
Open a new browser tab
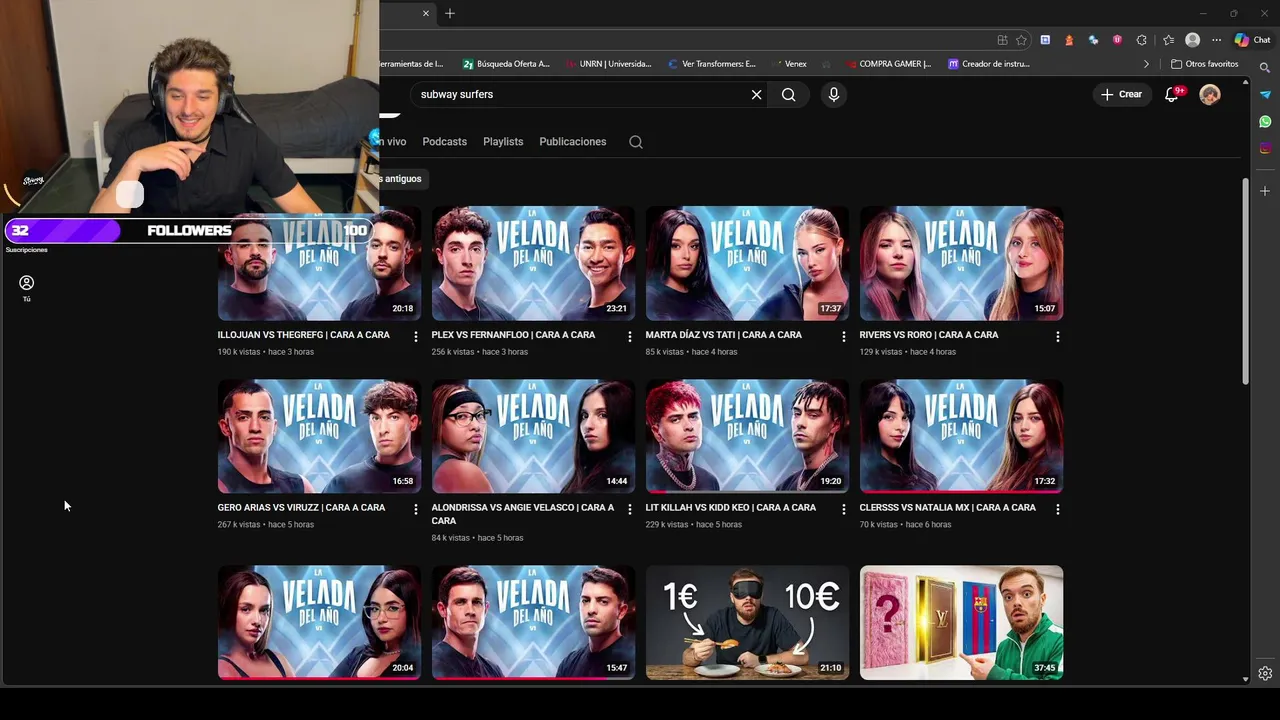[450, 13]
